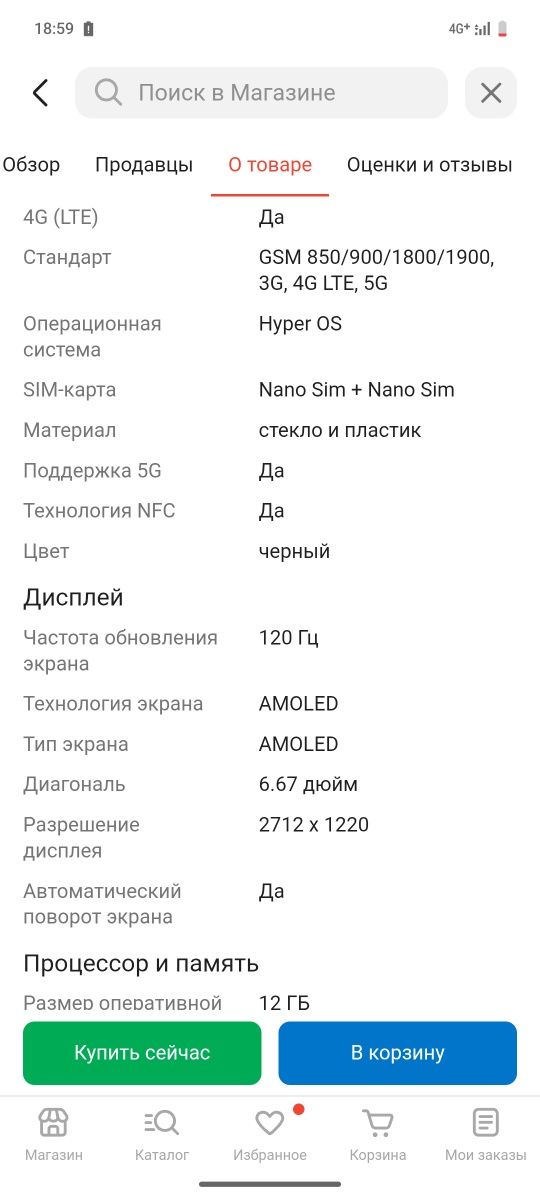The width and height of the screenshot is (540, 1200).
Task: Open the Каталог catalog icon
Action: coord(162,1123)
